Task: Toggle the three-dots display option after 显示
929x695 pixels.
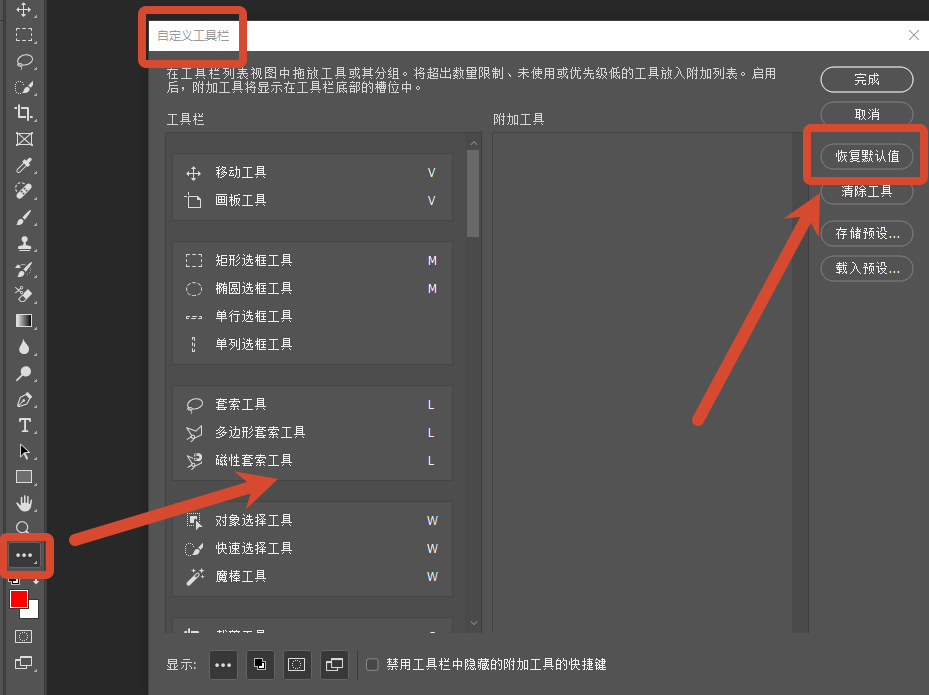Action: click(223, 665)
